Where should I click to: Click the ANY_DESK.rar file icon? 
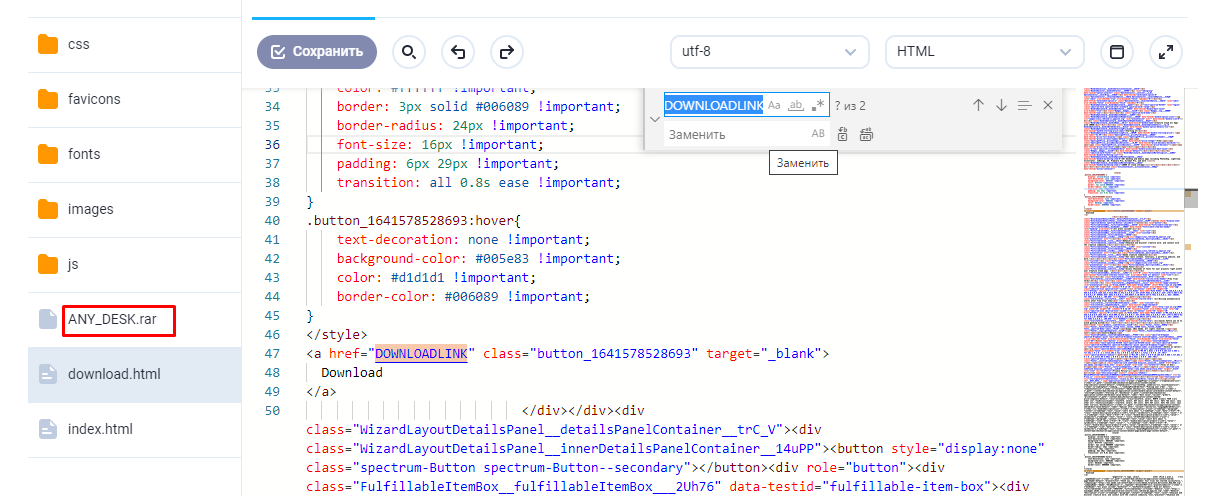point(48,319)
